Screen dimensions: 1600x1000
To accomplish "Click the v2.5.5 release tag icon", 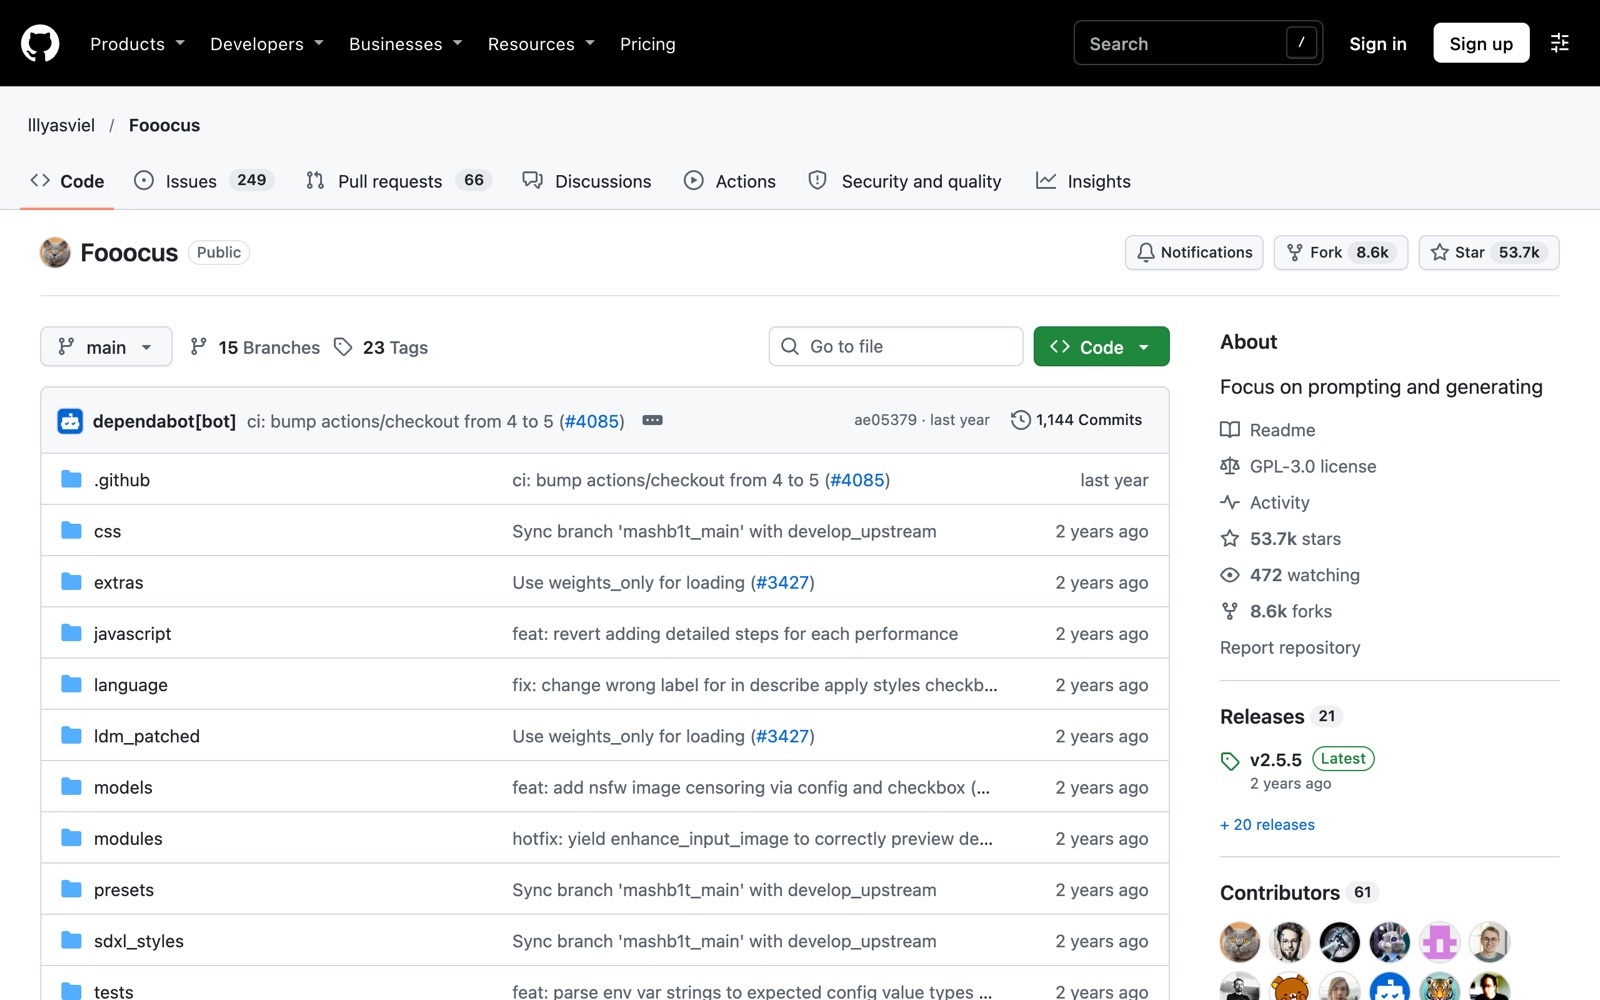I will [x=1230, y=761].
